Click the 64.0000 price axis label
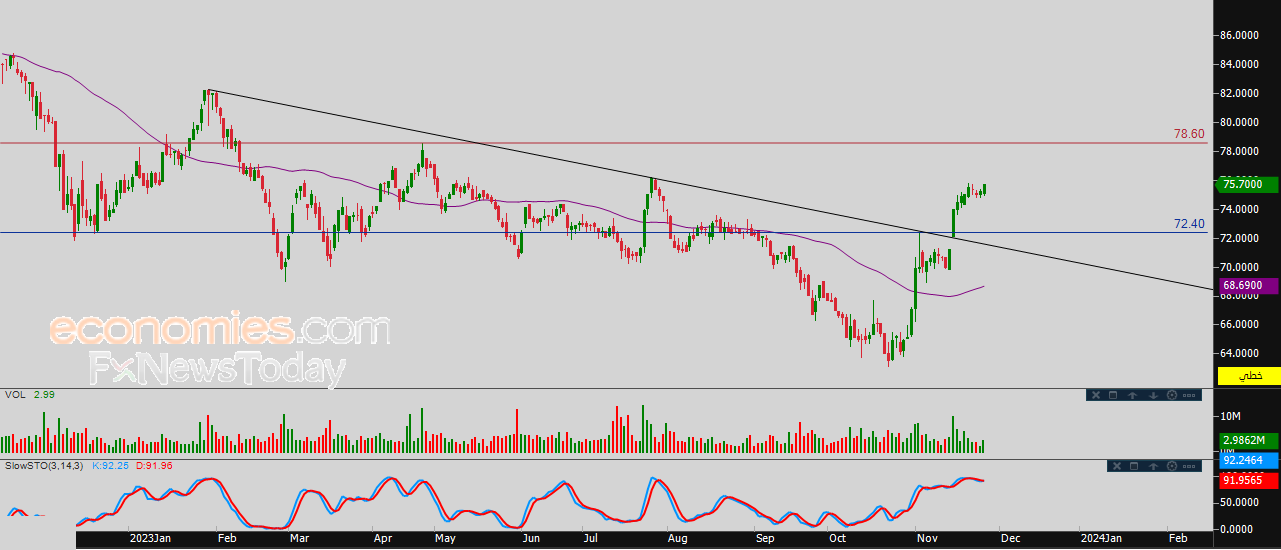 [1239, 354]
